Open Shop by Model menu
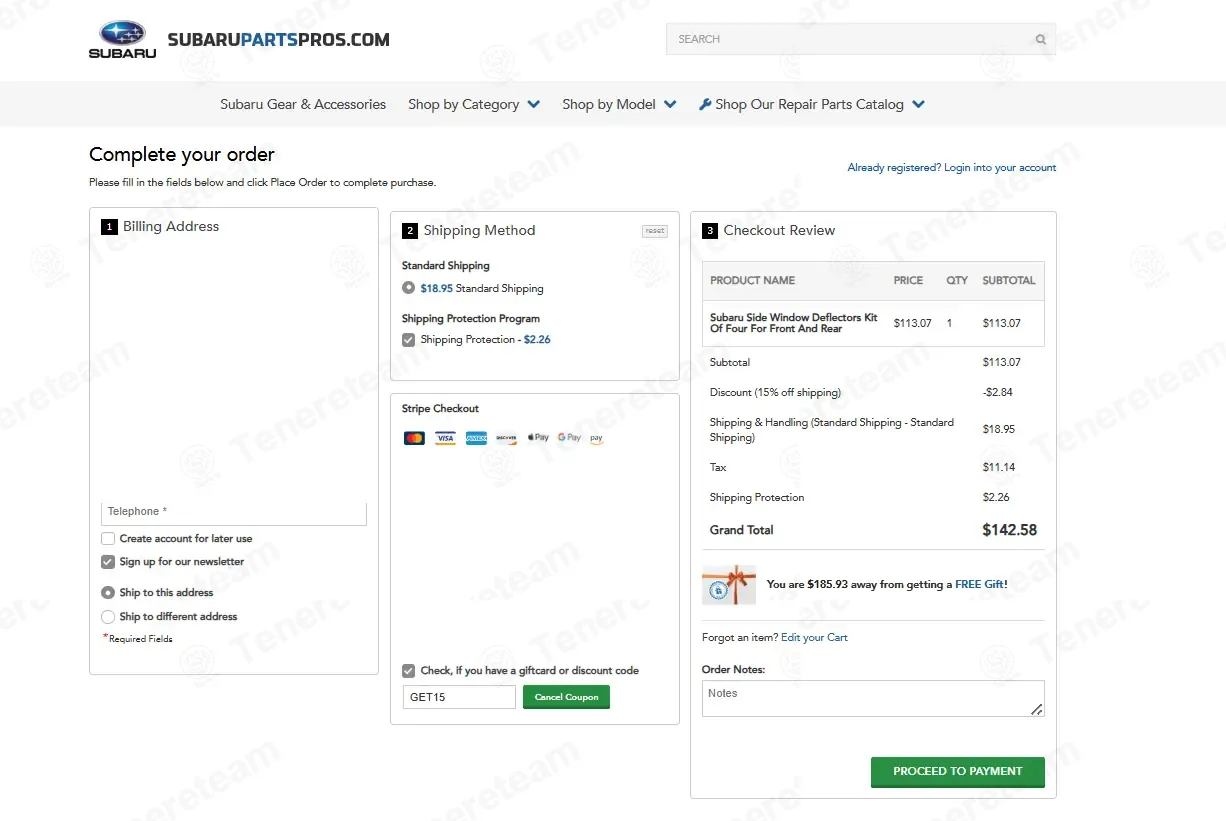 click(609, 104)
